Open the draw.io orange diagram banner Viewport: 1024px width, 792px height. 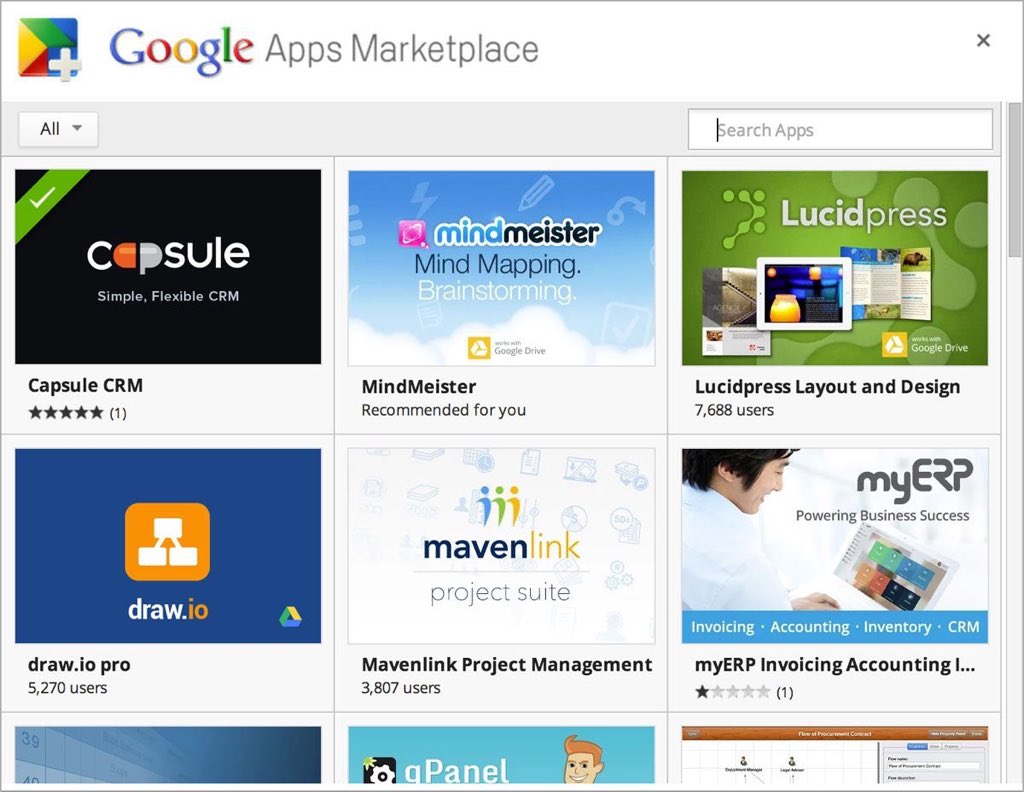point(168,545)
